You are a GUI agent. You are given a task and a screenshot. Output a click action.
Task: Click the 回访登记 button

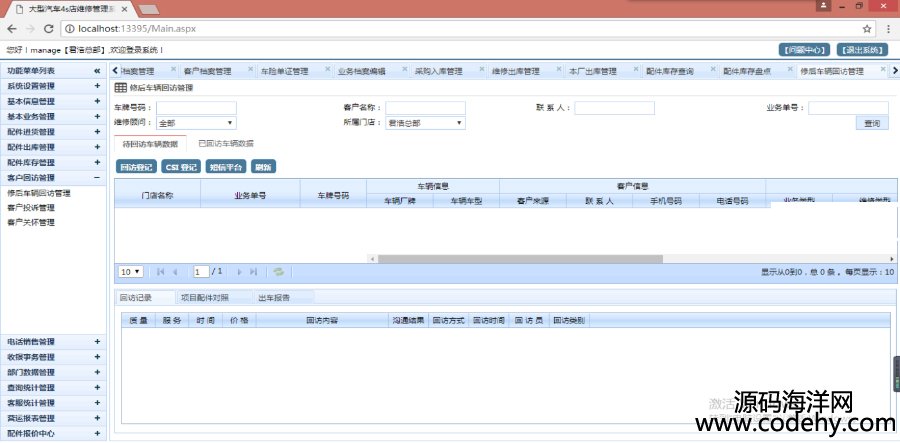pyautogui.click(x=136, y=167)
